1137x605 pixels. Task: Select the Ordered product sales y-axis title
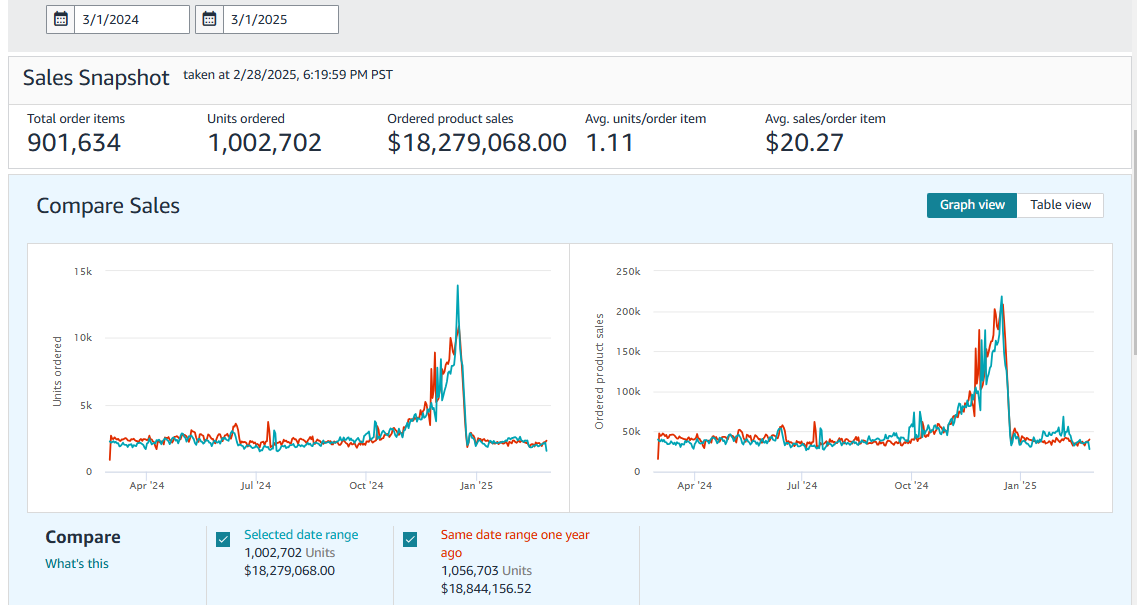(599, 371)
